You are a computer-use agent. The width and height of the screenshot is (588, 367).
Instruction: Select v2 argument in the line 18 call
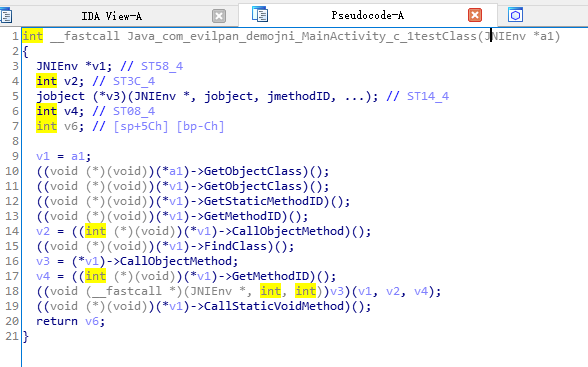tap(393, 291)
